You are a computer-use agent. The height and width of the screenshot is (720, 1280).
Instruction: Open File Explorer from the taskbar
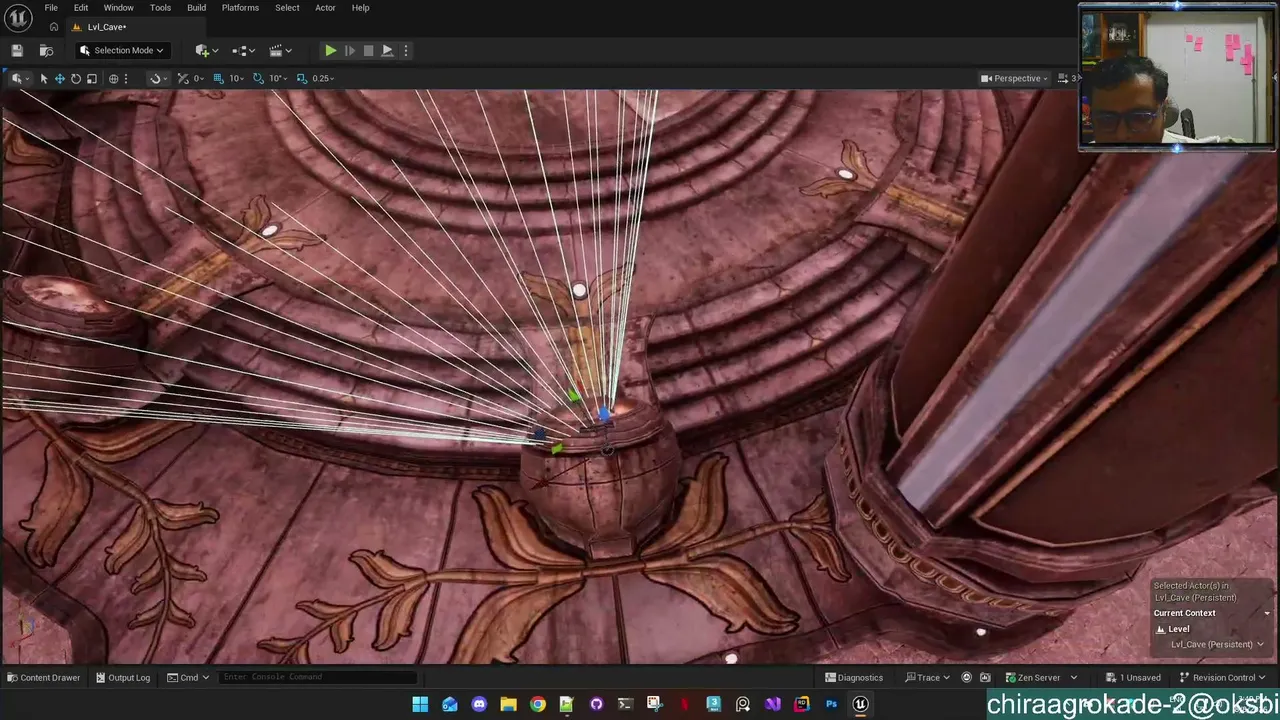click(508, 704)
